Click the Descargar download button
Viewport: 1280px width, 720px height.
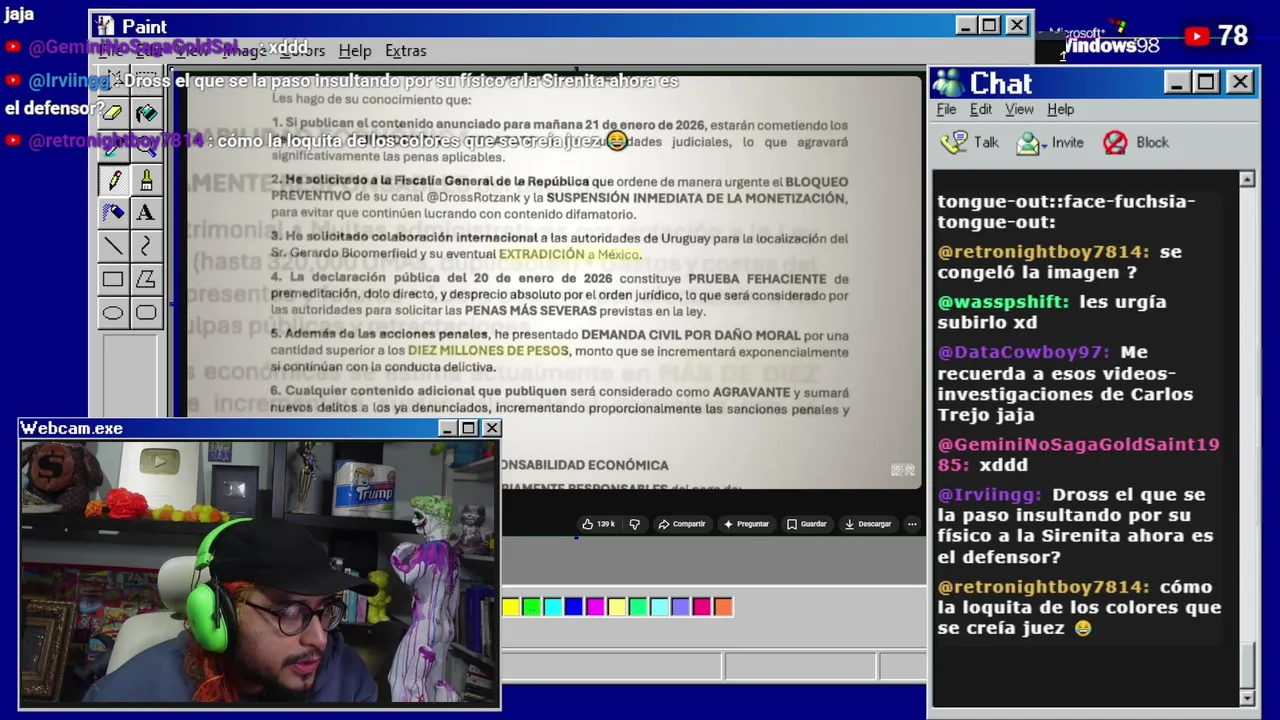867,524
